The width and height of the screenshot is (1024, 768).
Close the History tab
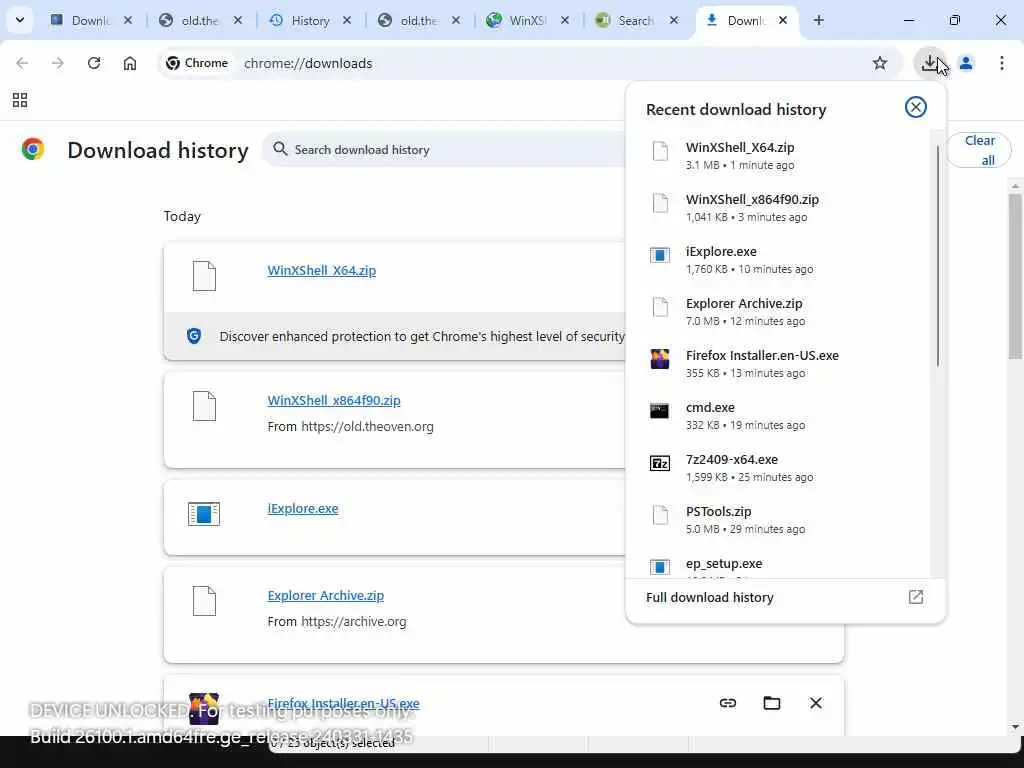347,20
